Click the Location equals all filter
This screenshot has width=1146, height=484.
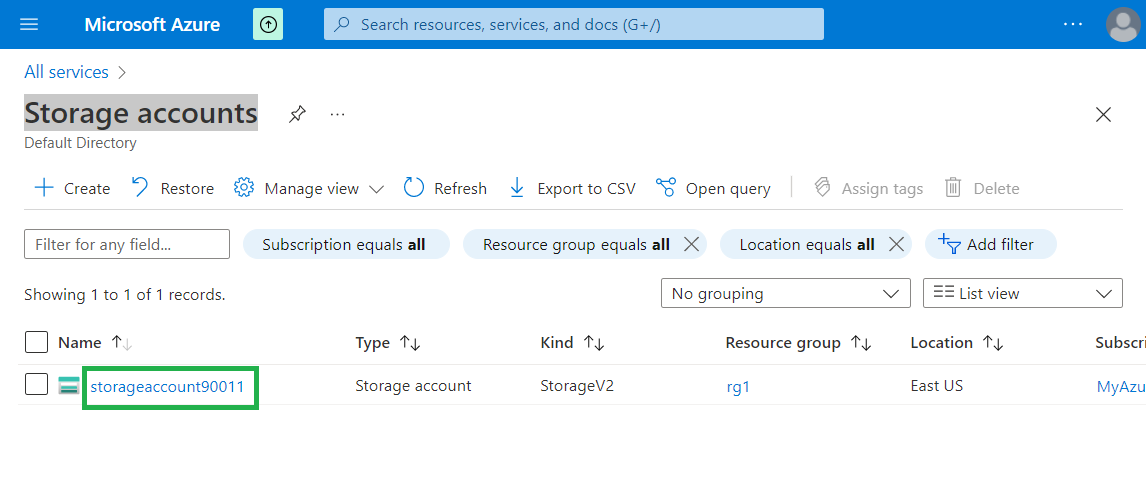point(807,244)
